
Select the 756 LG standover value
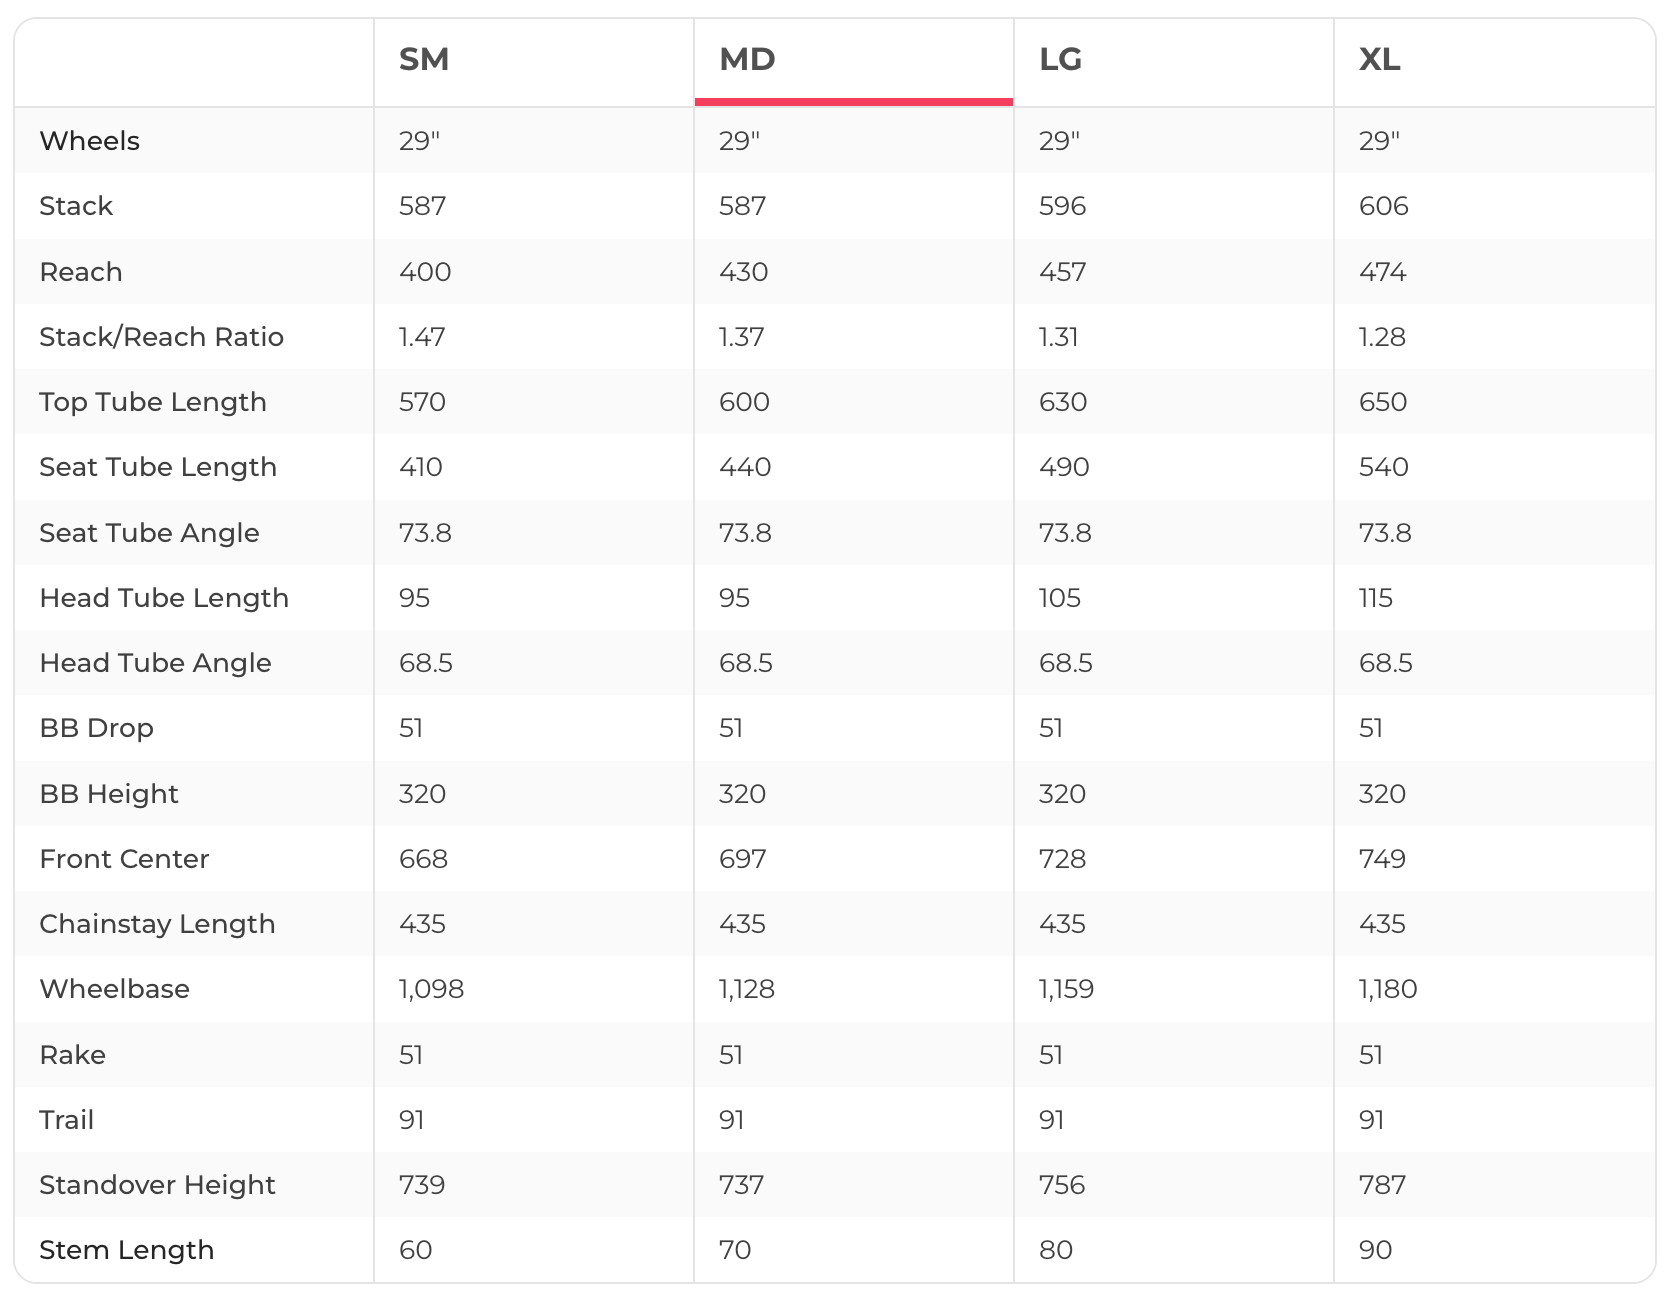pos(1061,1185)
